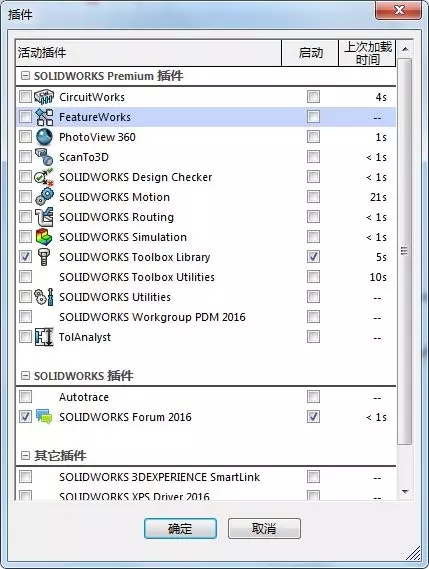Viewport: 429px width, 569px height.
Task: Click 确定 to confirm plugins
Action: tap(180, 528)
